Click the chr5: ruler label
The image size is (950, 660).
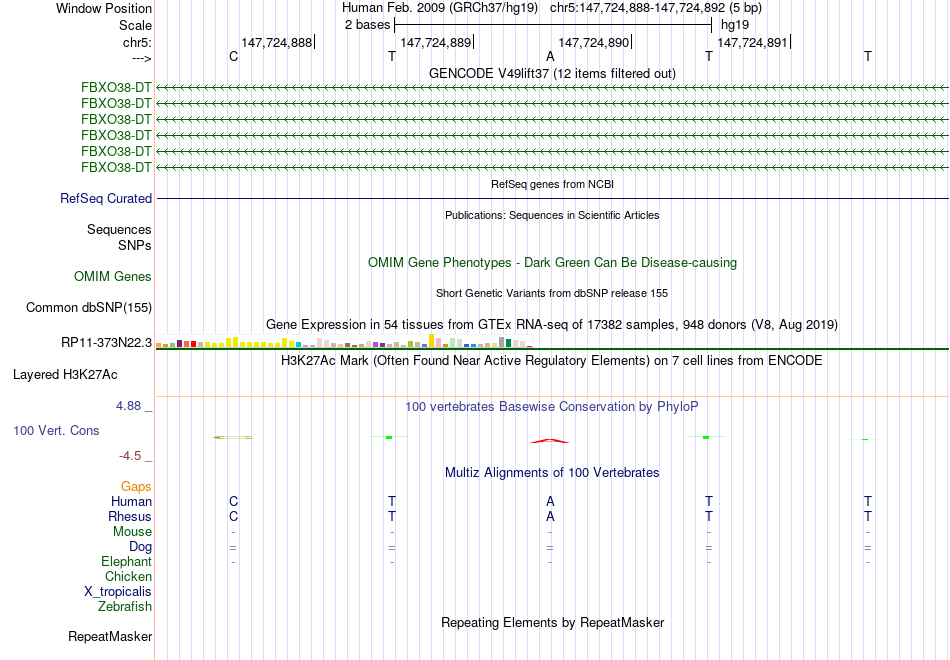(138, 42)
